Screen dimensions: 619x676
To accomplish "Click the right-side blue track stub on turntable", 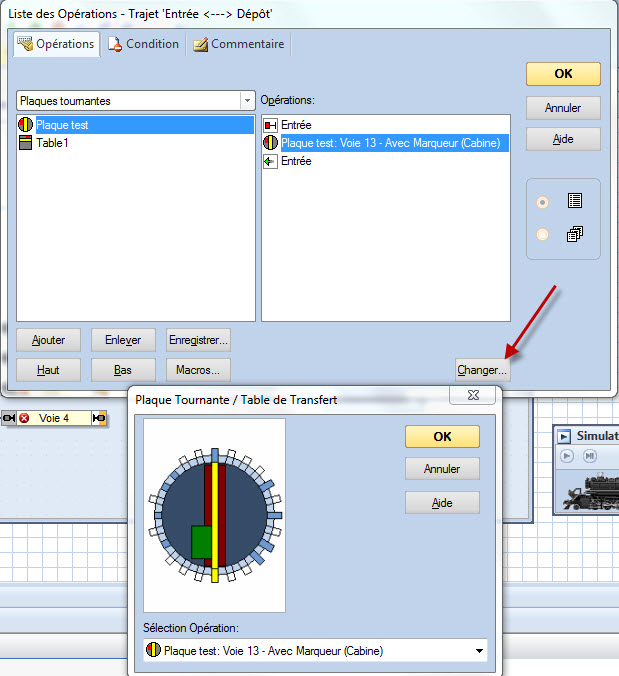I will coord(275,515).
